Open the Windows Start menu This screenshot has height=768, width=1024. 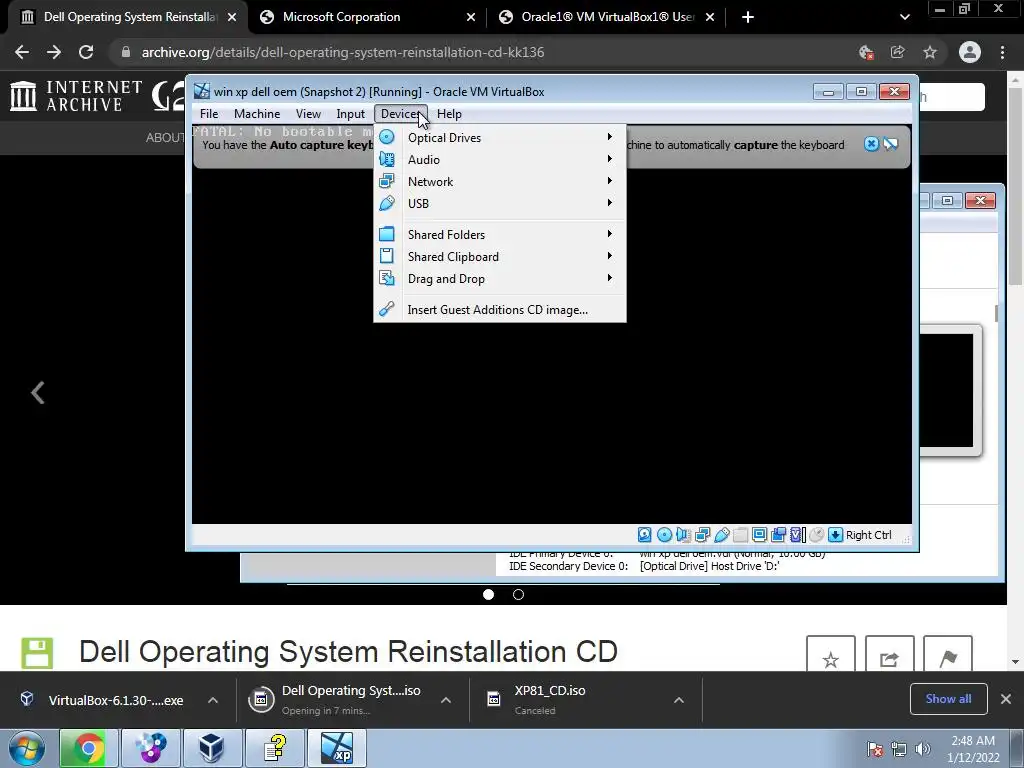click(x=27, y=748)
